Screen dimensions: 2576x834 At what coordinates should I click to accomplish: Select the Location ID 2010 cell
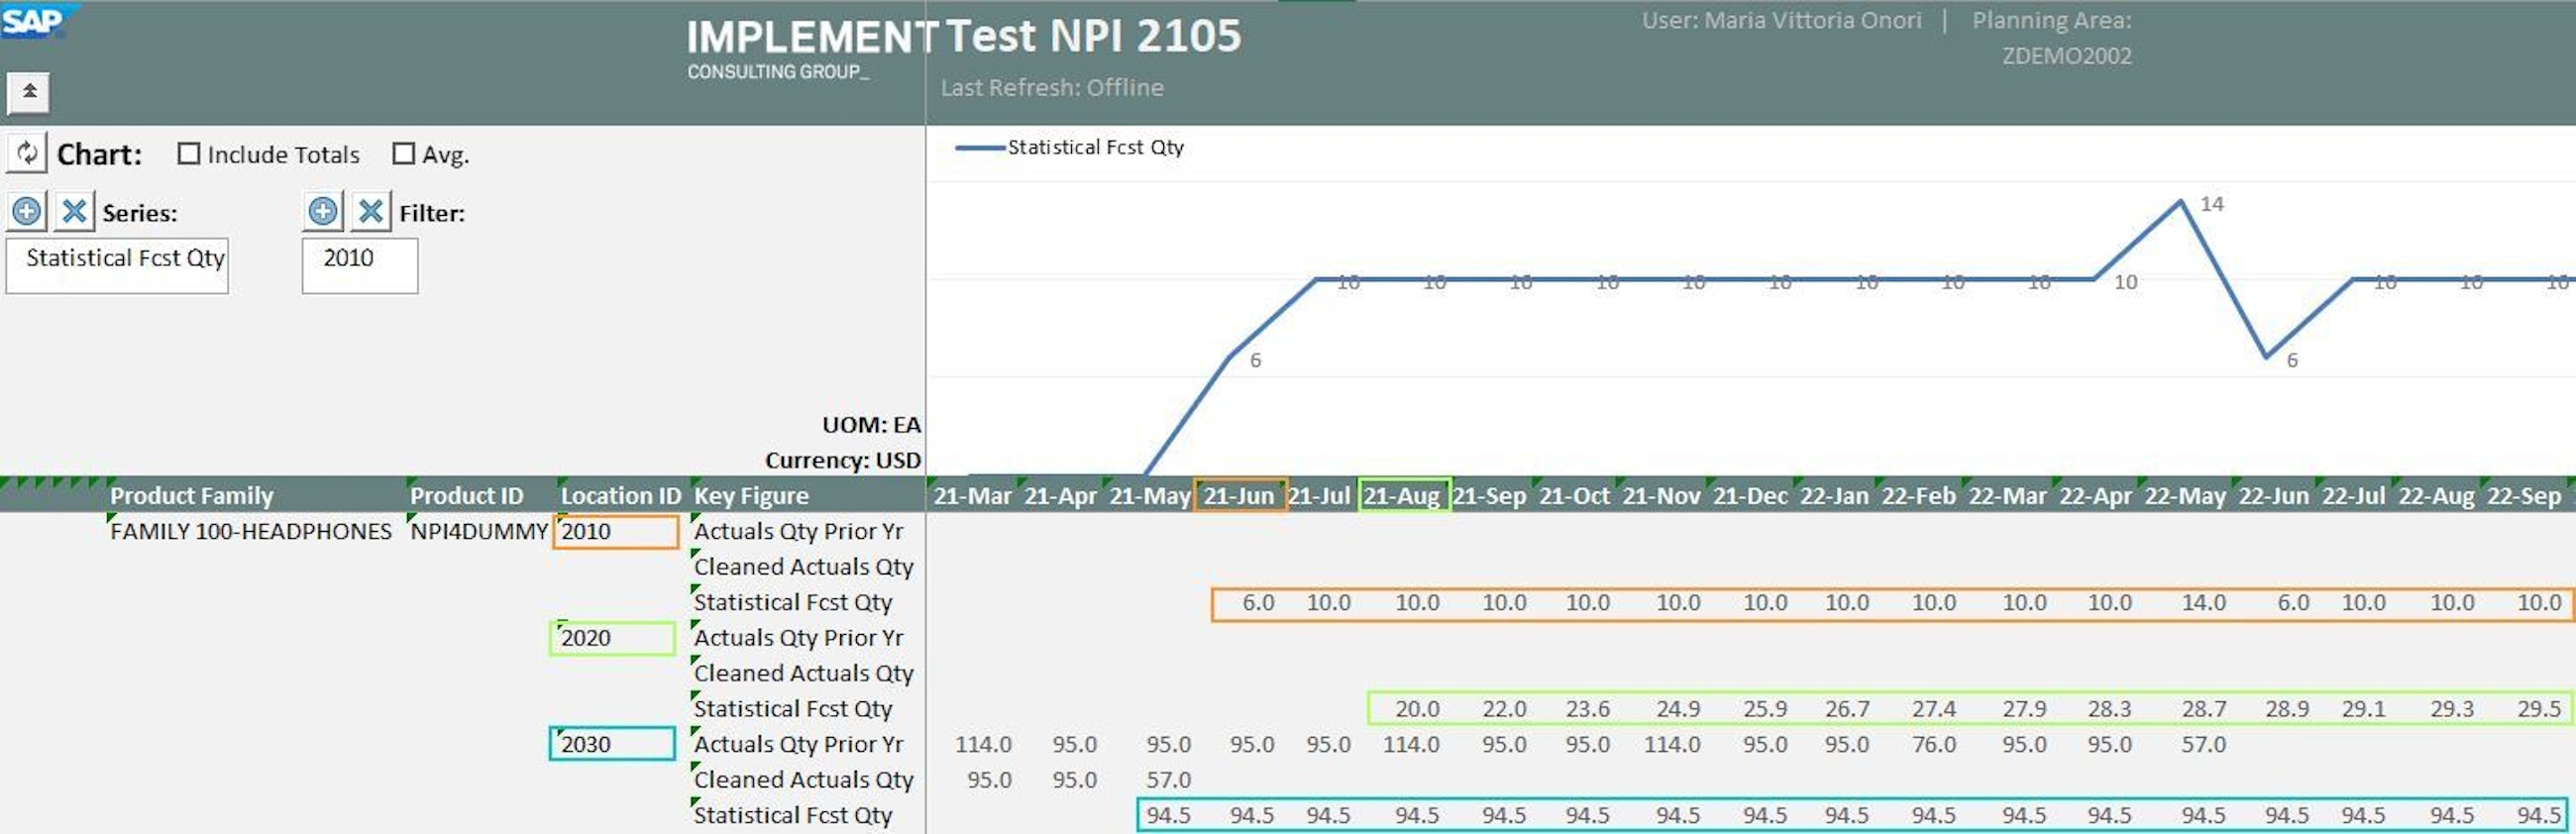pyautogui.click(x=616, y=531)
